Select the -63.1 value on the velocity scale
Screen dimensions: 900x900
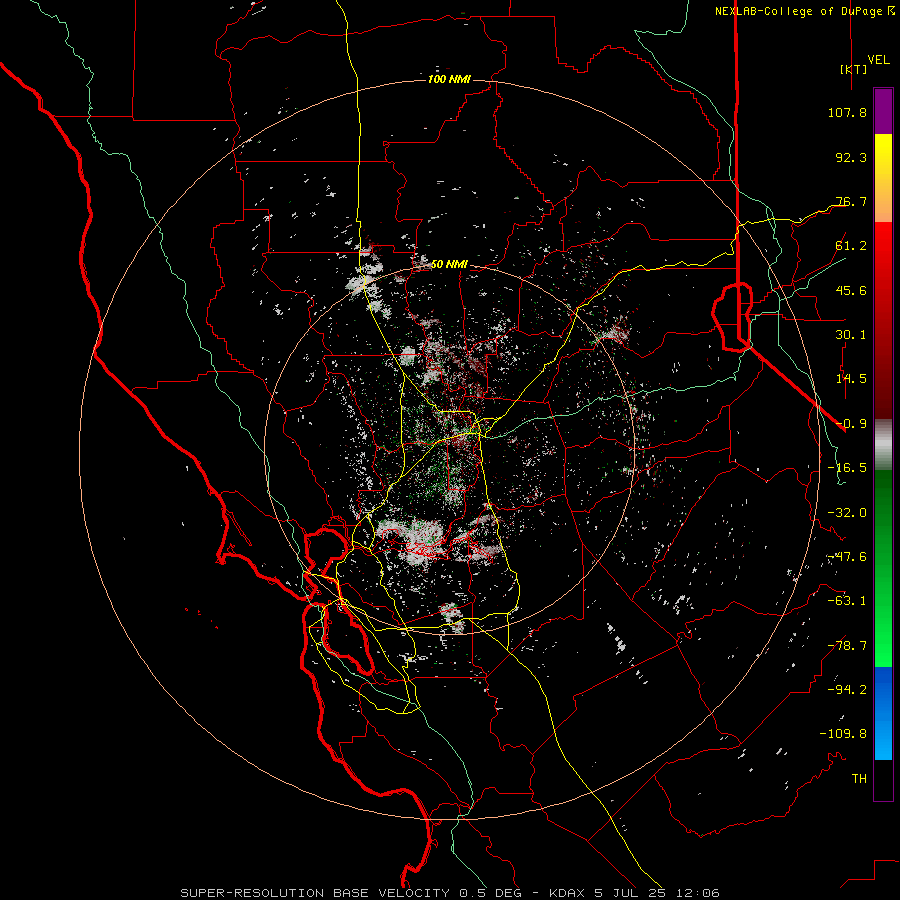coord(847,601)
